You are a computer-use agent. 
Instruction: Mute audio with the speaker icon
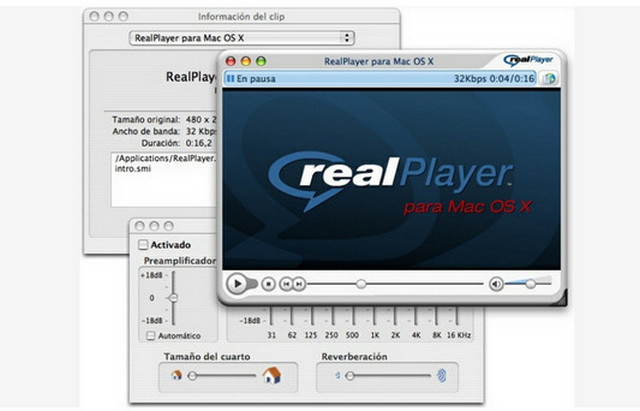(496, 284)
